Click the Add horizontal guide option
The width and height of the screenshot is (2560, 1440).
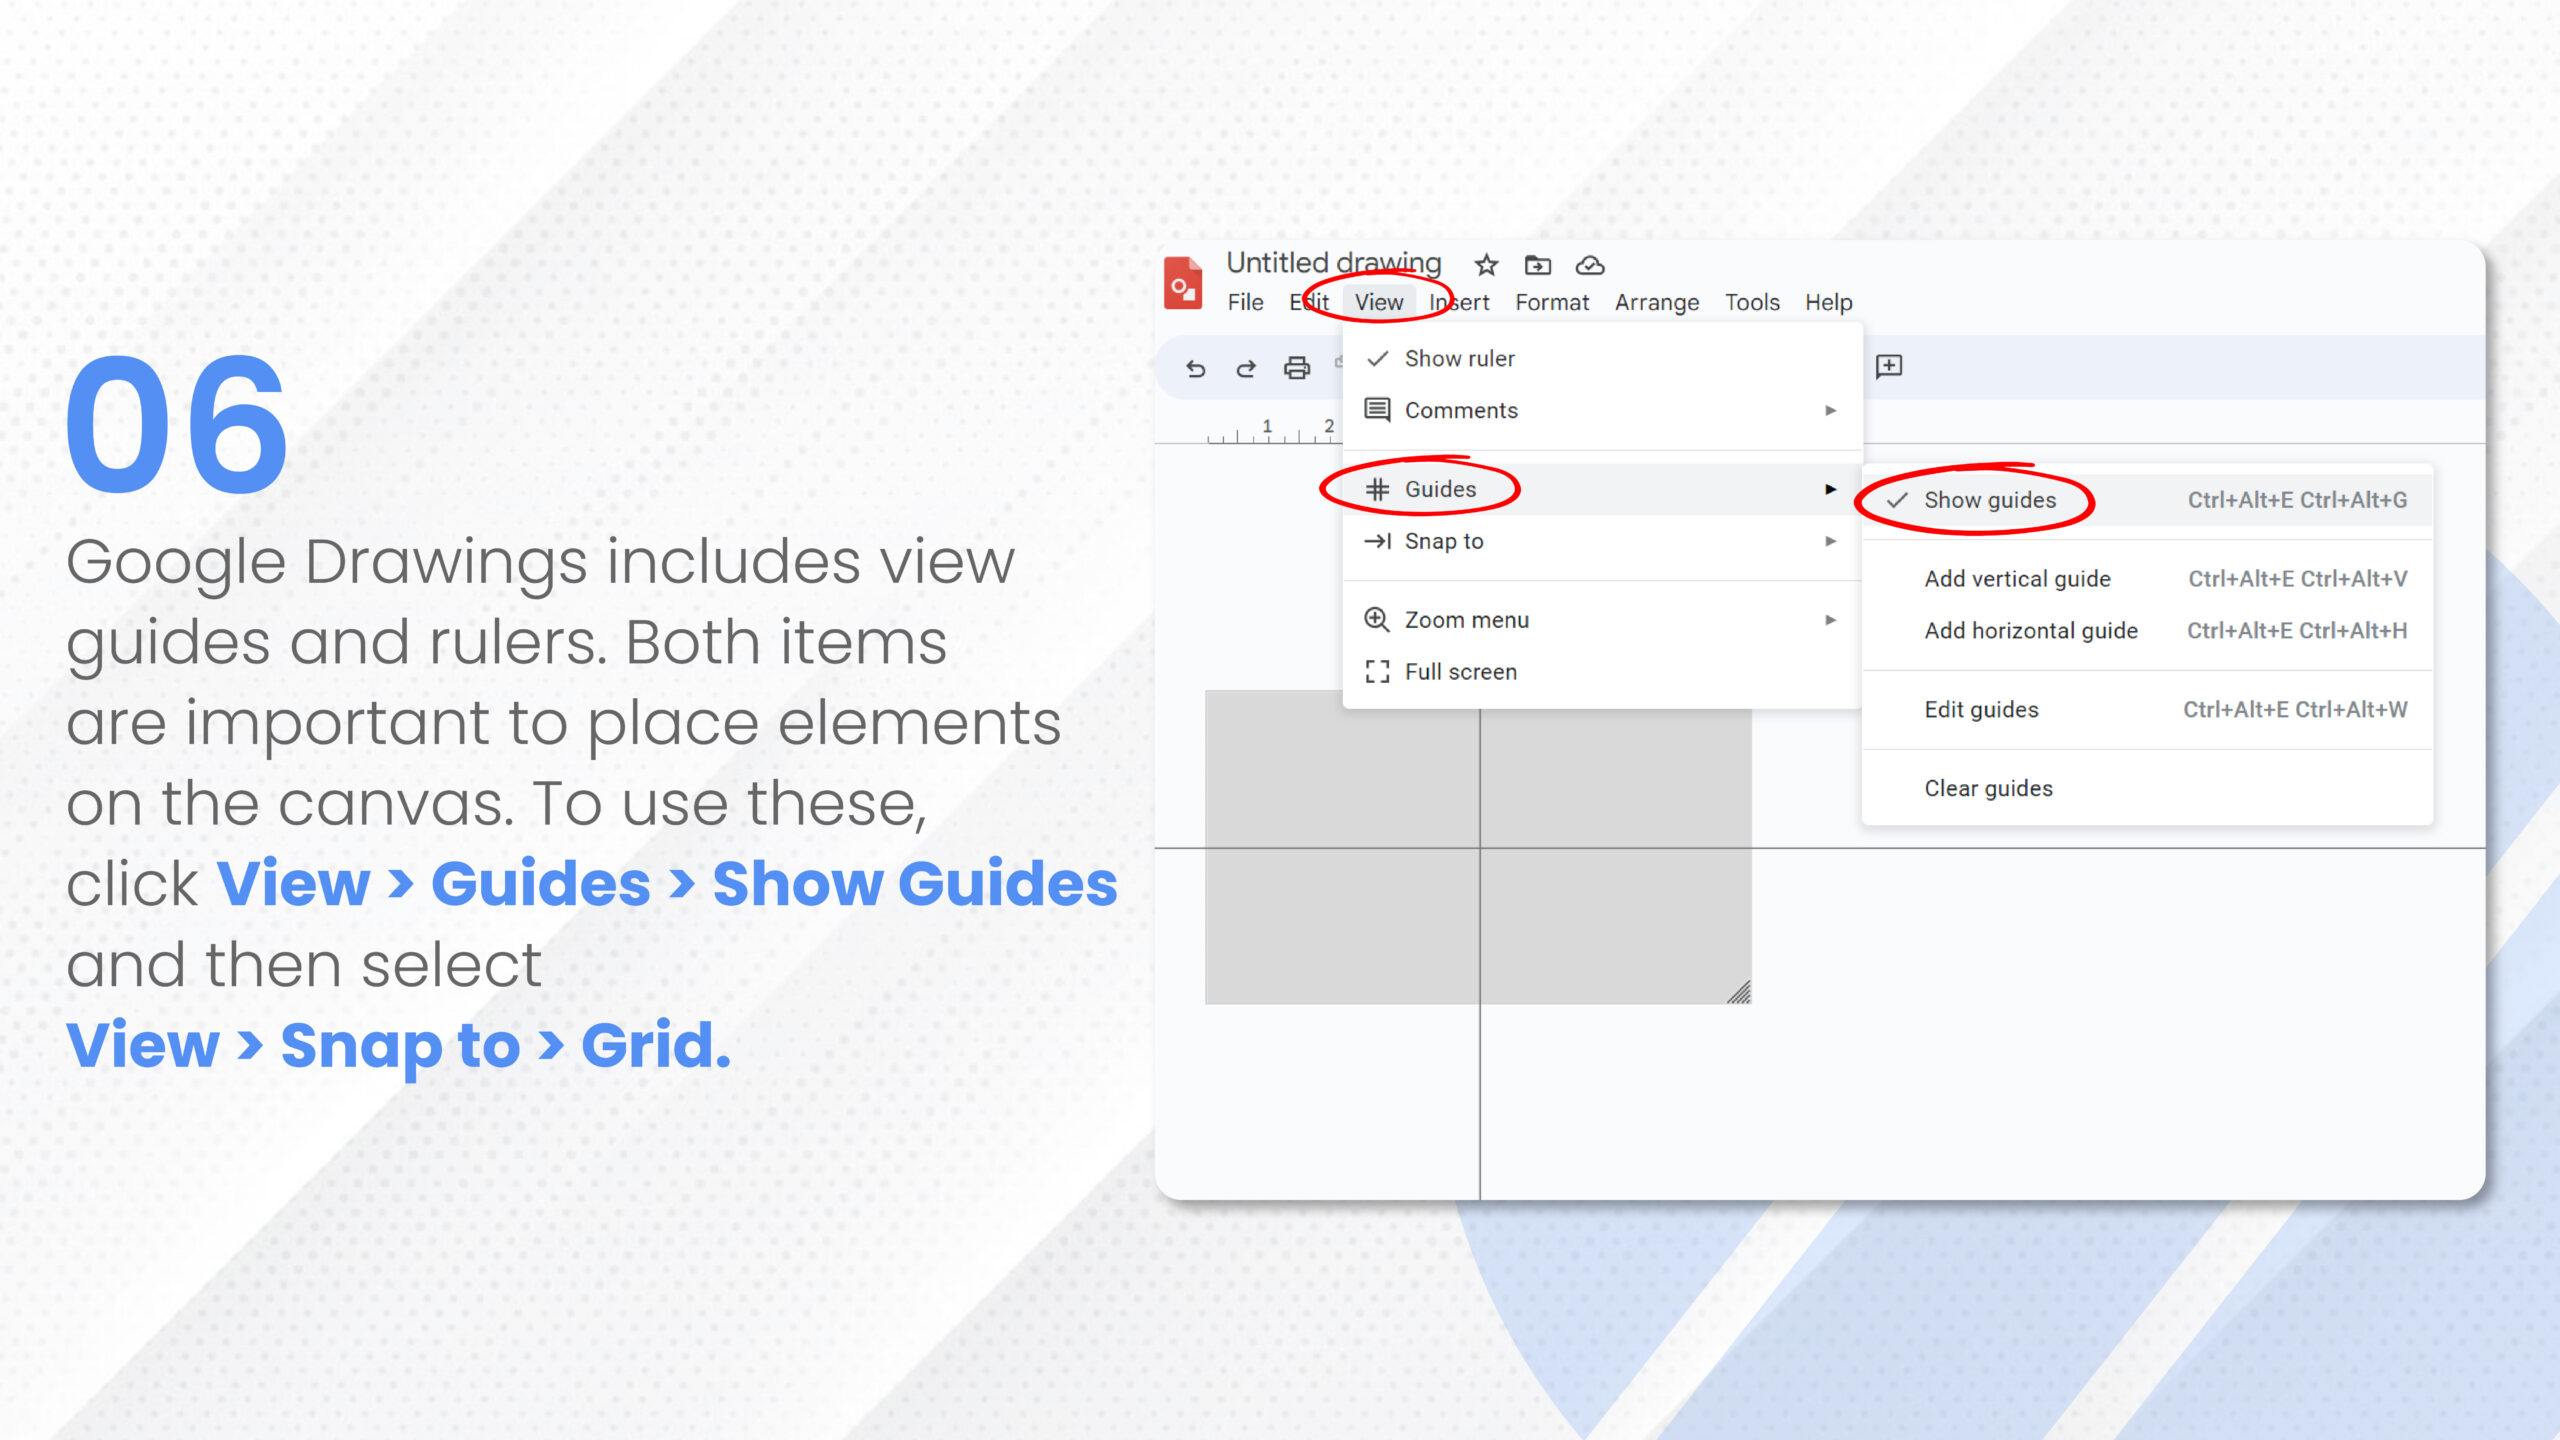click(2029, 629)
